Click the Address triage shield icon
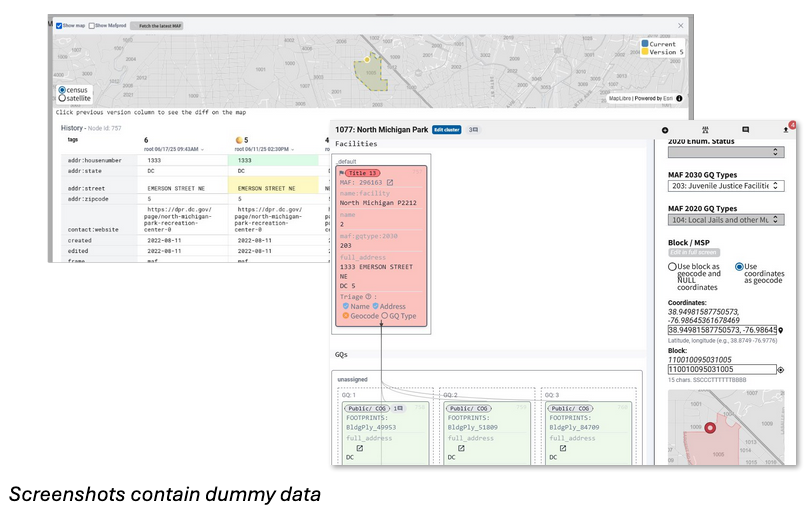 click(x=376, y=307)
